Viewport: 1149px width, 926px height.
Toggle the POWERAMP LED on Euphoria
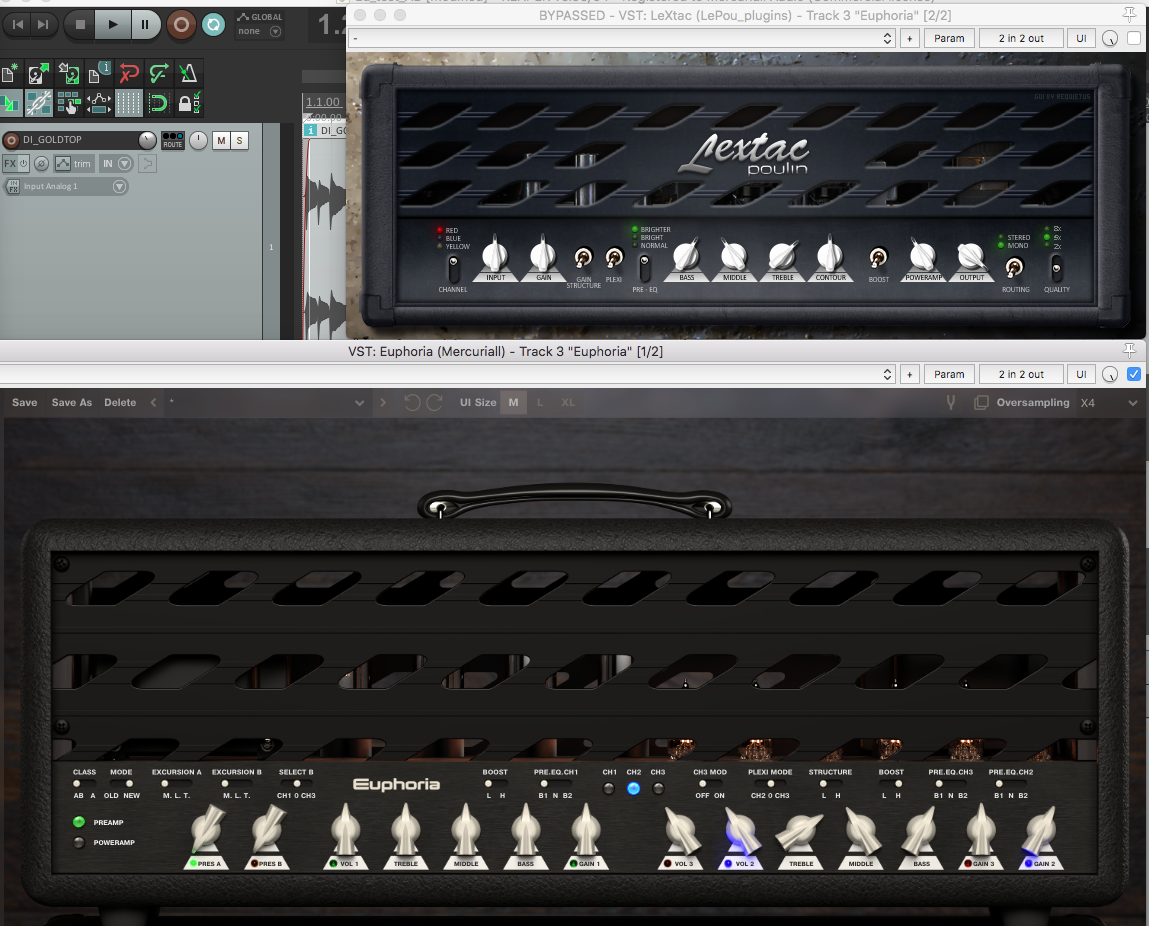pos(79,842)
